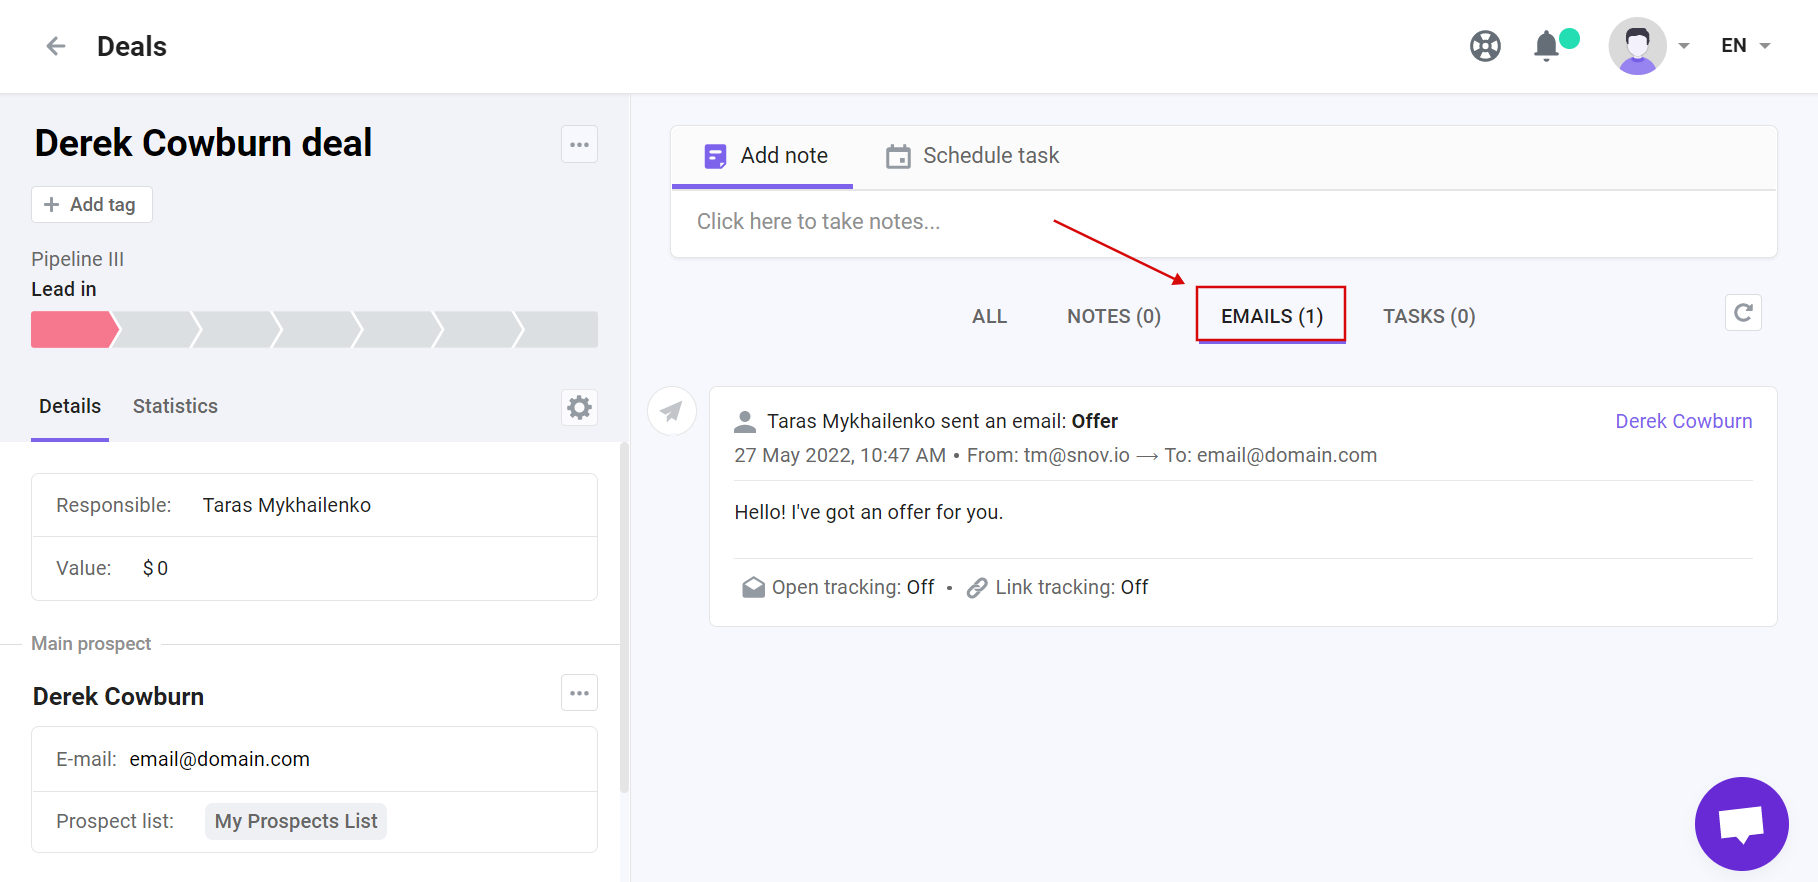The image size is (1818, 882).
Task: Open the live chat bubble
Action: click(x=1741, y=824)
